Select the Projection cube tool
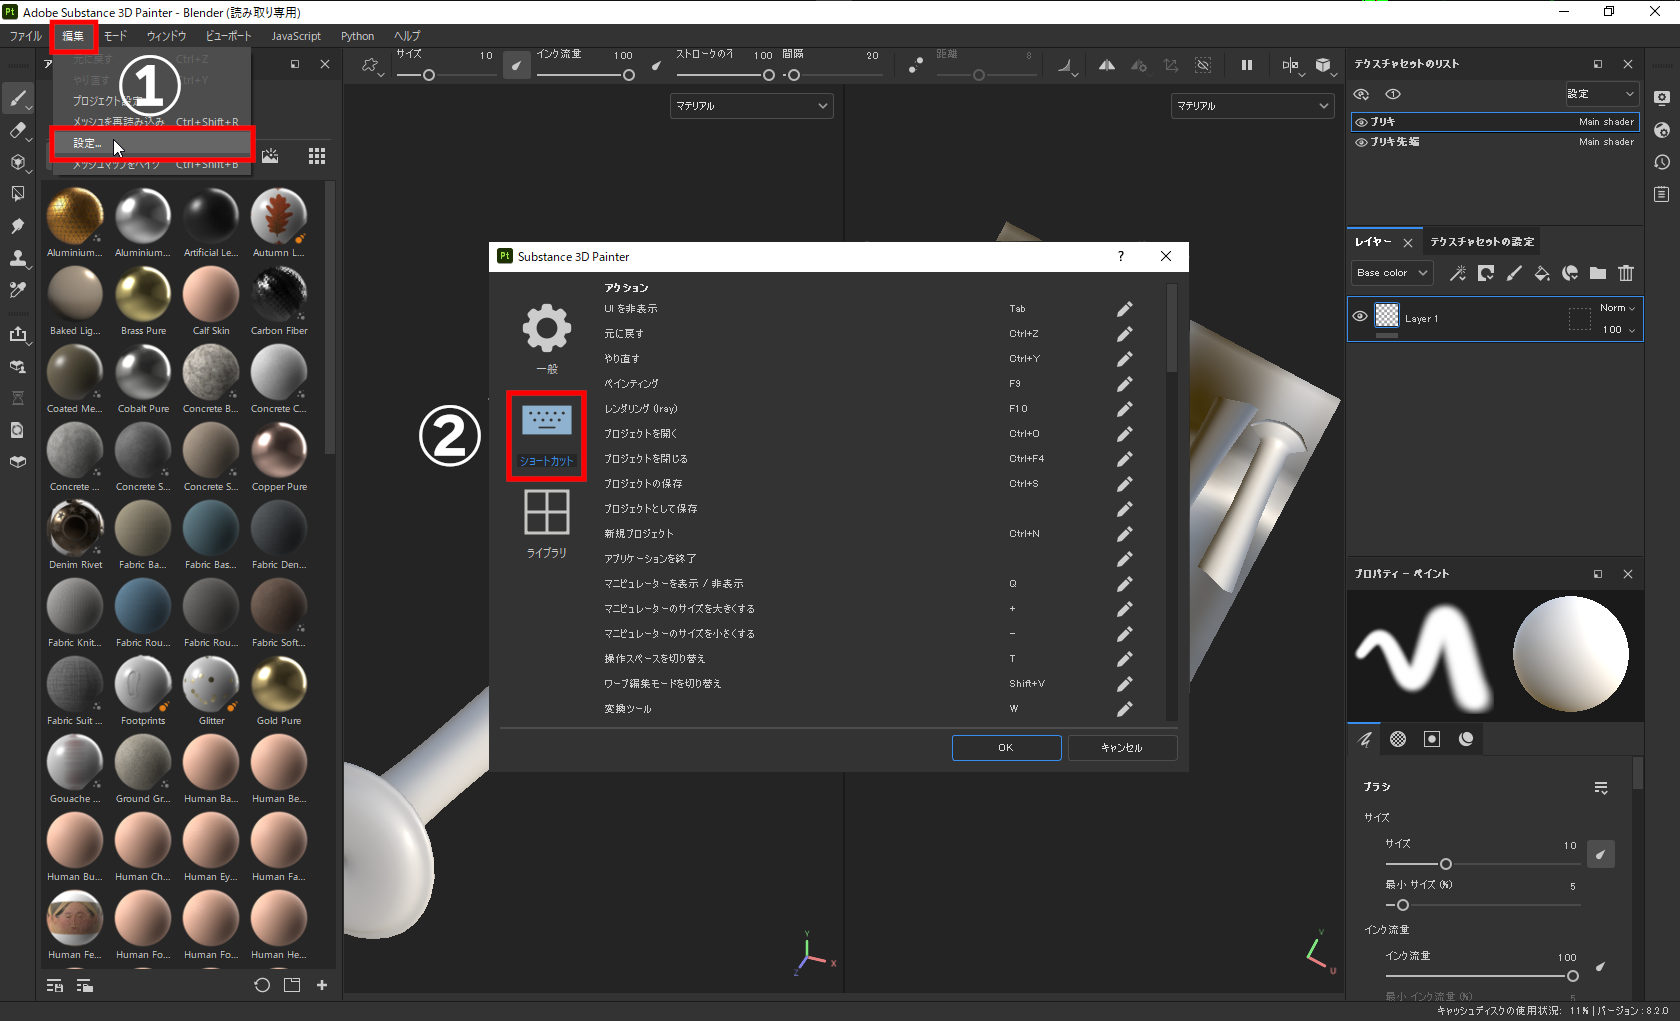 click(x=18, y=162)
